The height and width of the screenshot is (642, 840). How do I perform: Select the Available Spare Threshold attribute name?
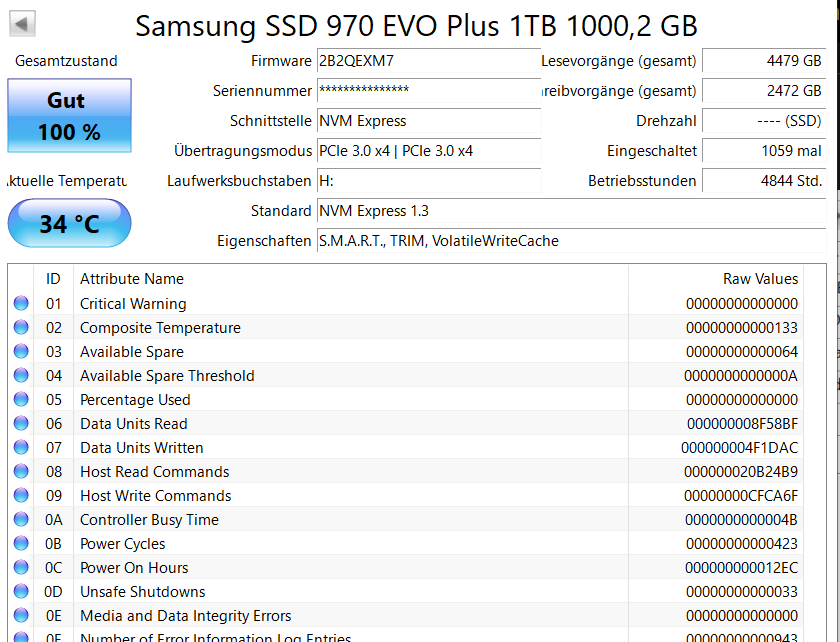pyautogui.click(x=167, y=376)
